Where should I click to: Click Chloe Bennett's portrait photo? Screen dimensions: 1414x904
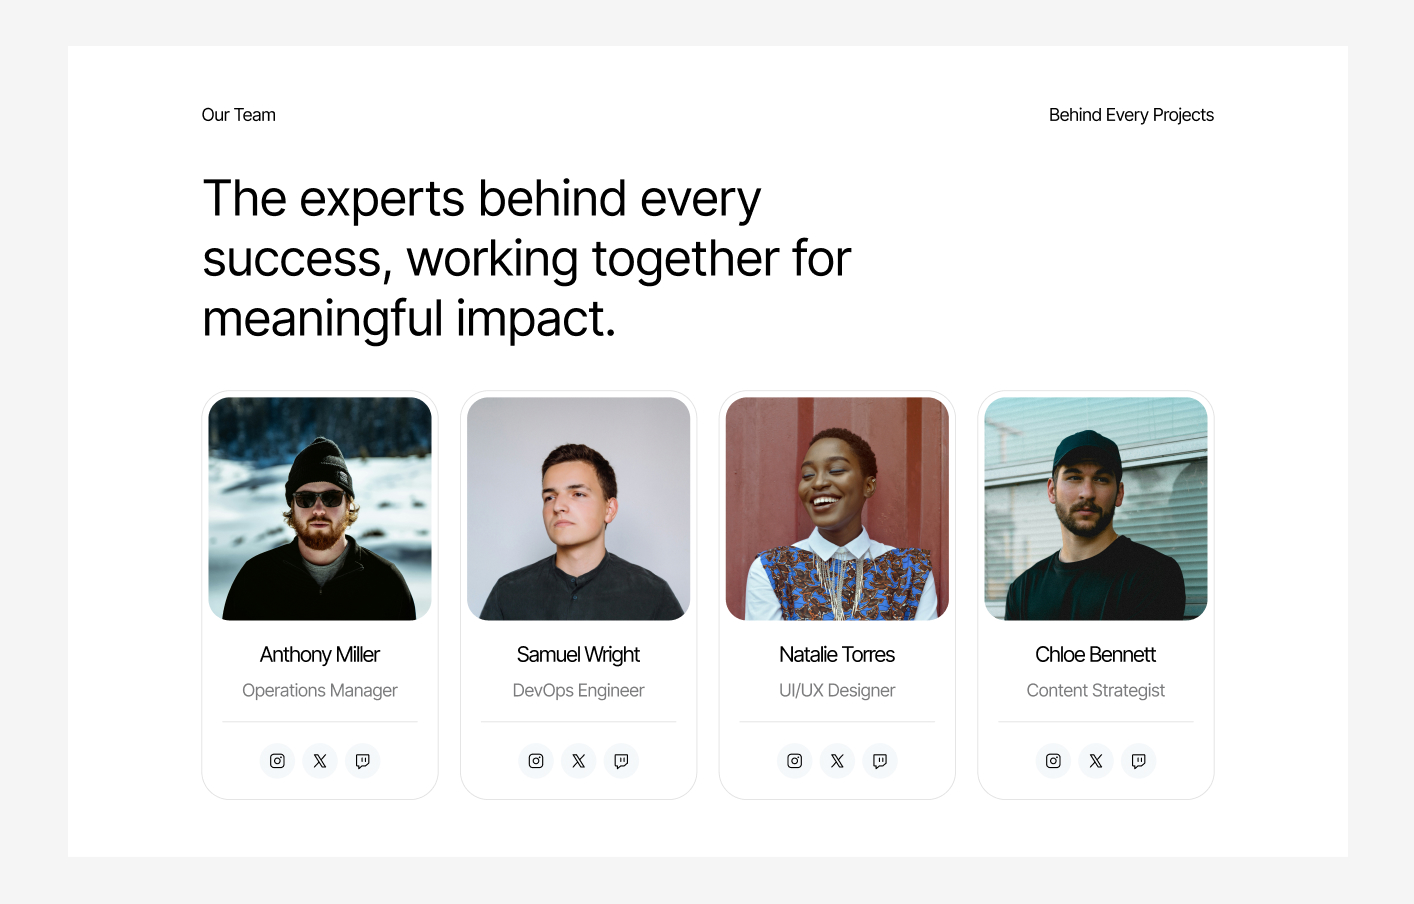pos(1095,508)
